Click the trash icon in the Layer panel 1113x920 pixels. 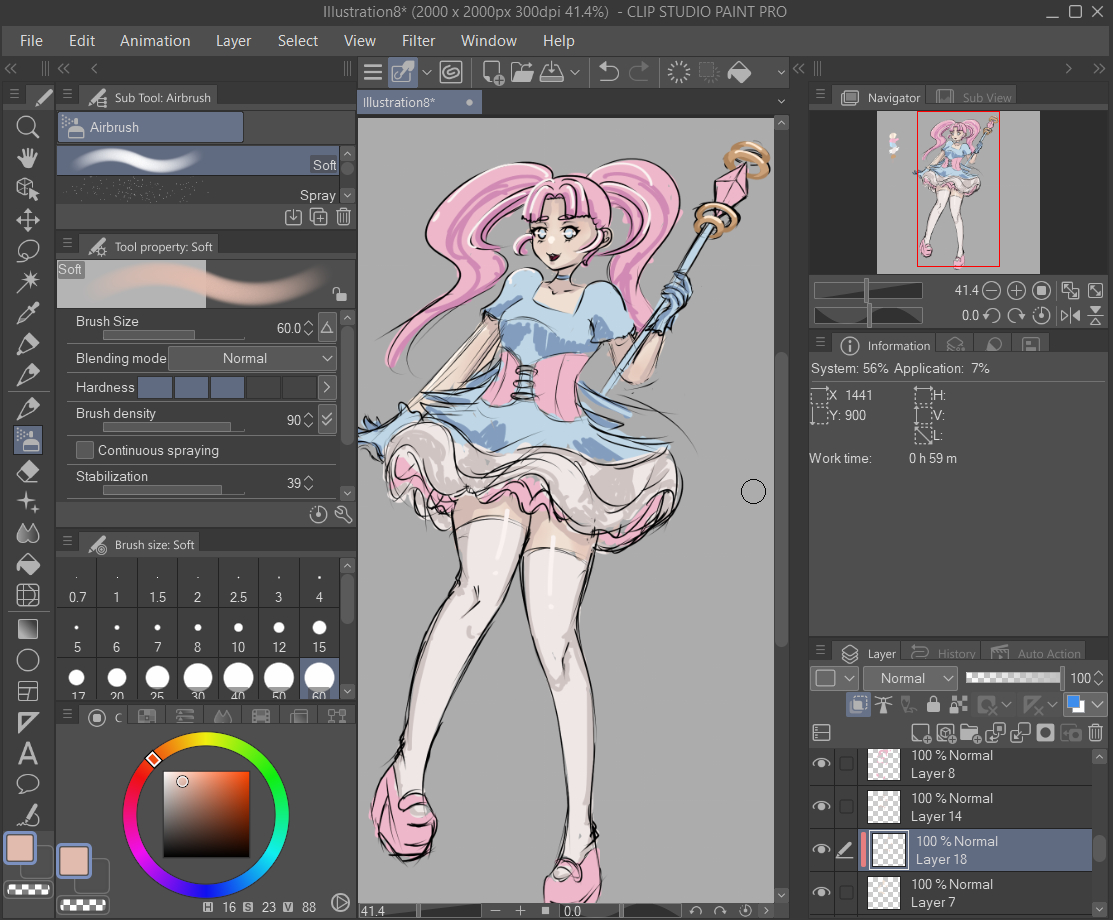click(x=1096, y=733)
